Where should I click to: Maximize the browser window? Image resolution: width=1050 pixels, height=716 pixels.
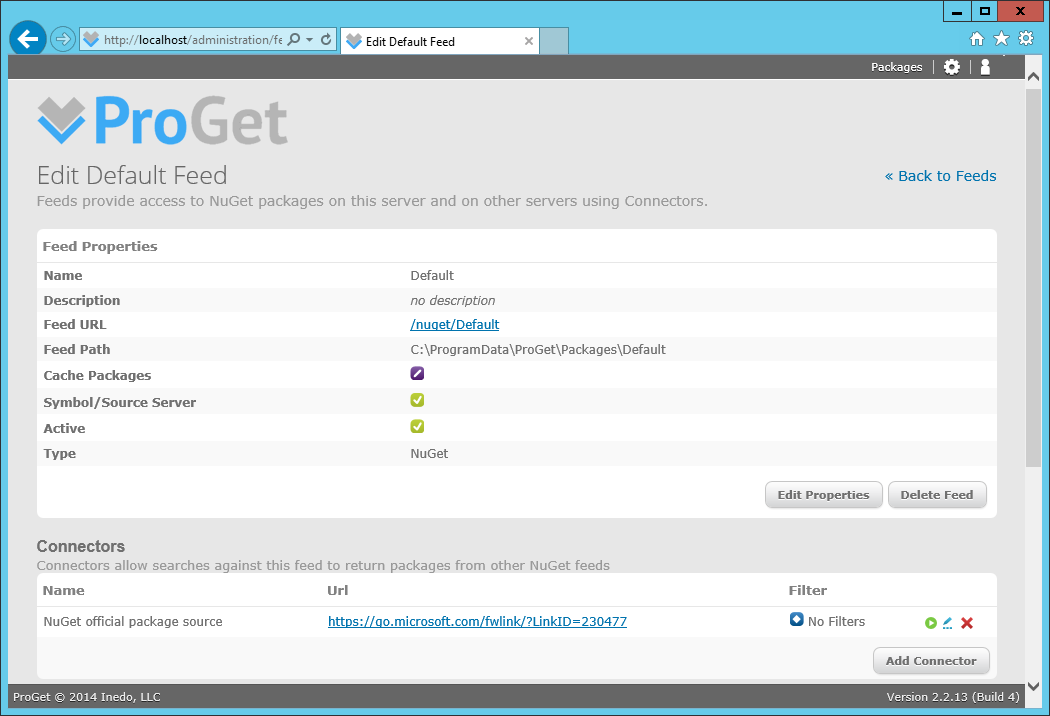coord(984,11)
